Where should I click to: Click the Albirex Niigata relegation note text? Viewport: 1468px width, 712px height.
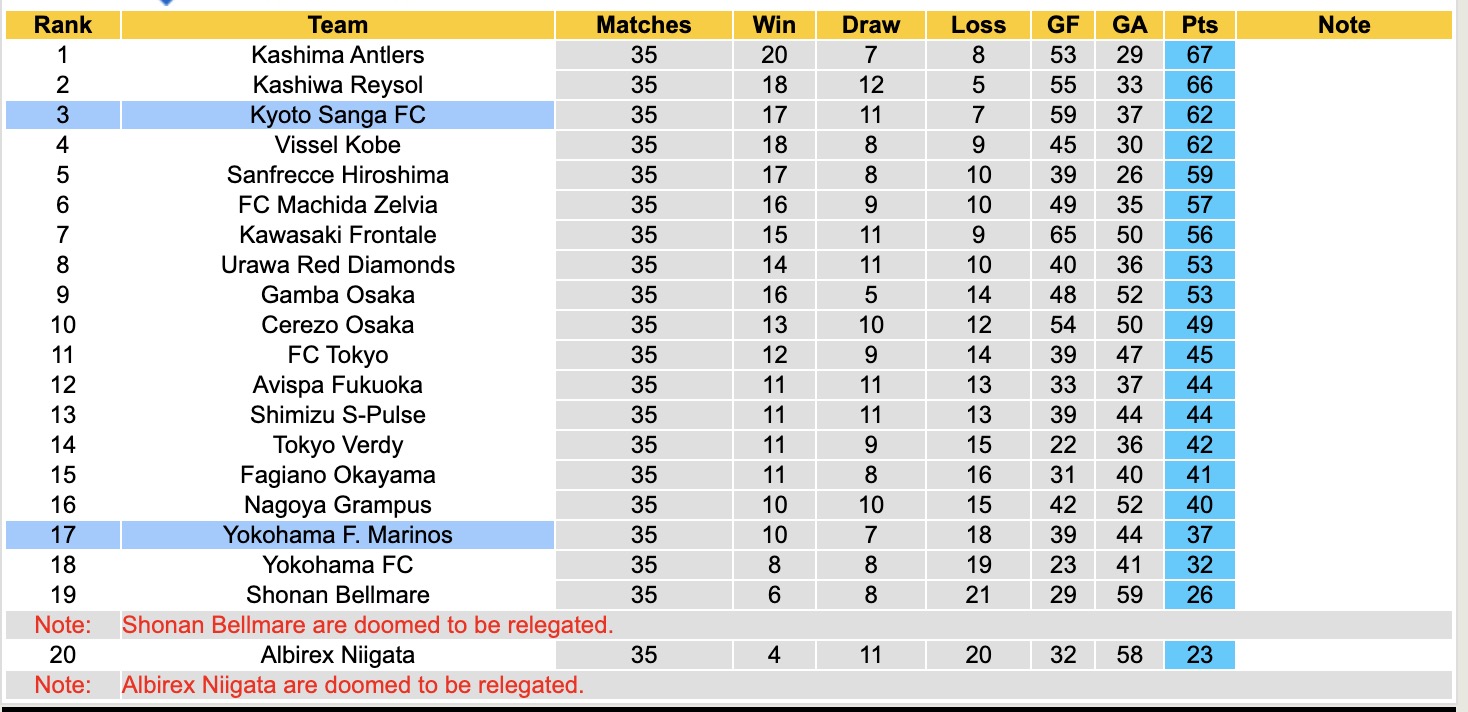[353, 685]
